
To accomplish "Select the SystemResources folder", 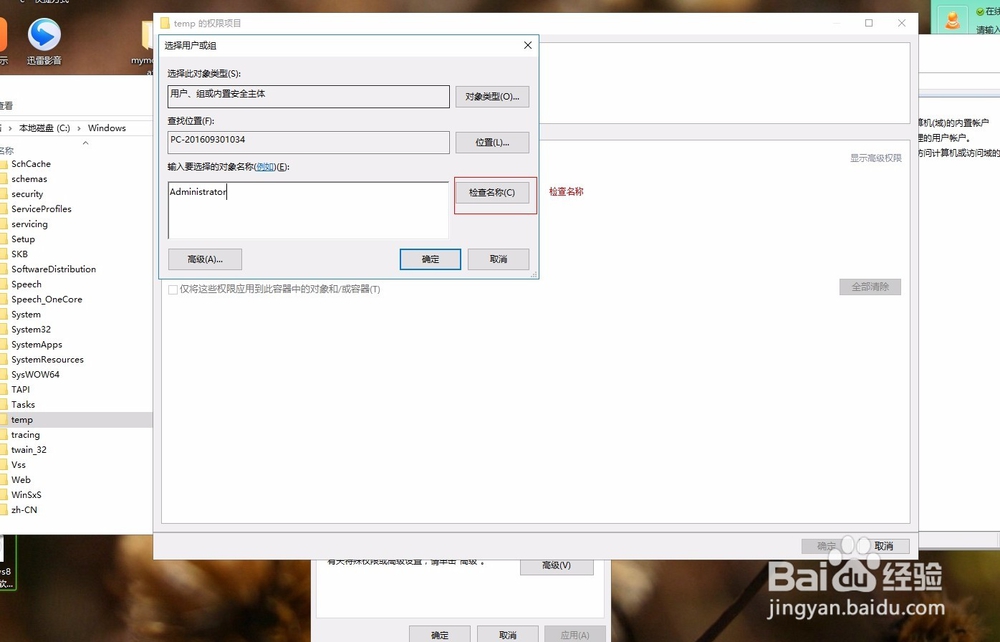I will click(47, 360).
